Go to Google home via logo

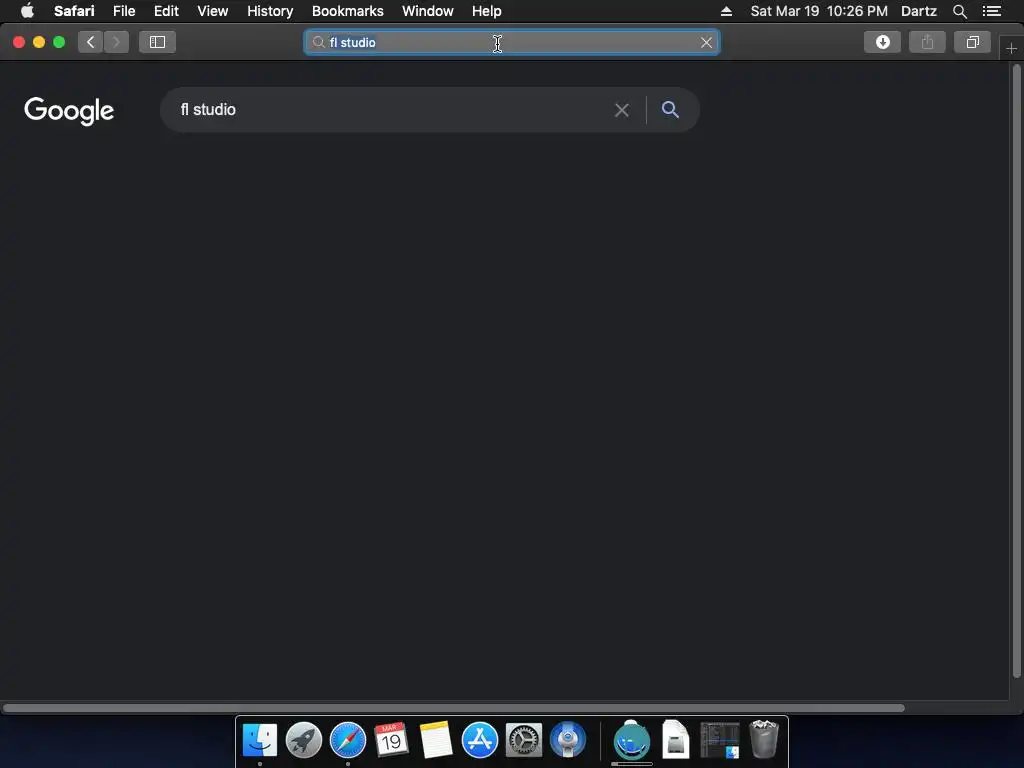[69, 111]
